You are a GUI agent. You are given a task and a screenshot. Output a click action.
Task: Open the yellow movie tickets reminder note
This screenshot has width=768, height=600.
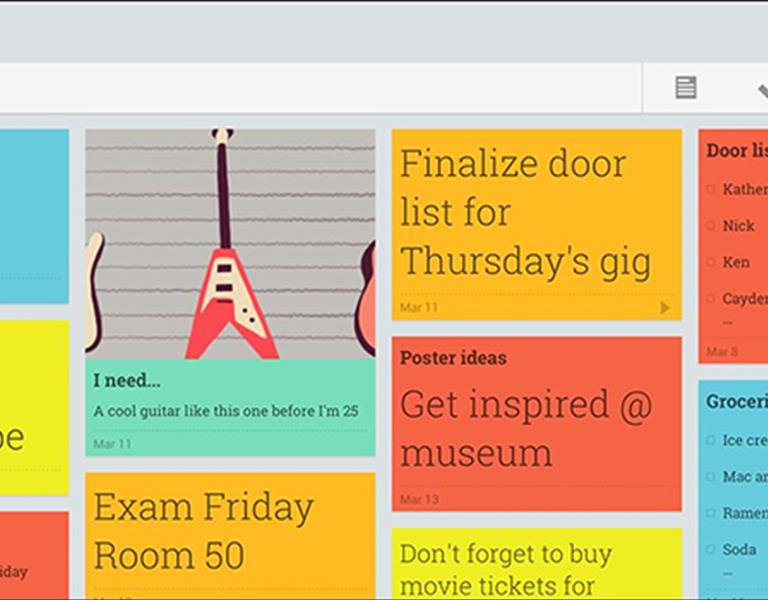click(537, 563)
